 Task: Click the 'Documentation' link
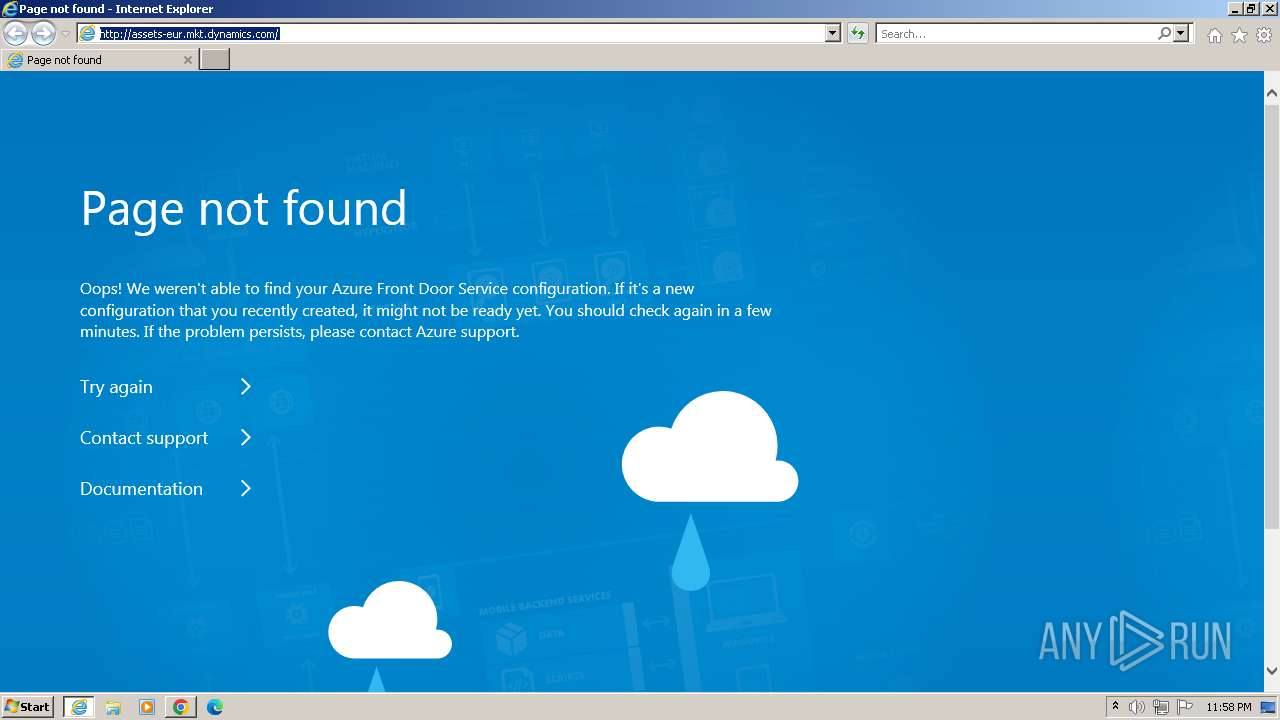click(141, 489)
